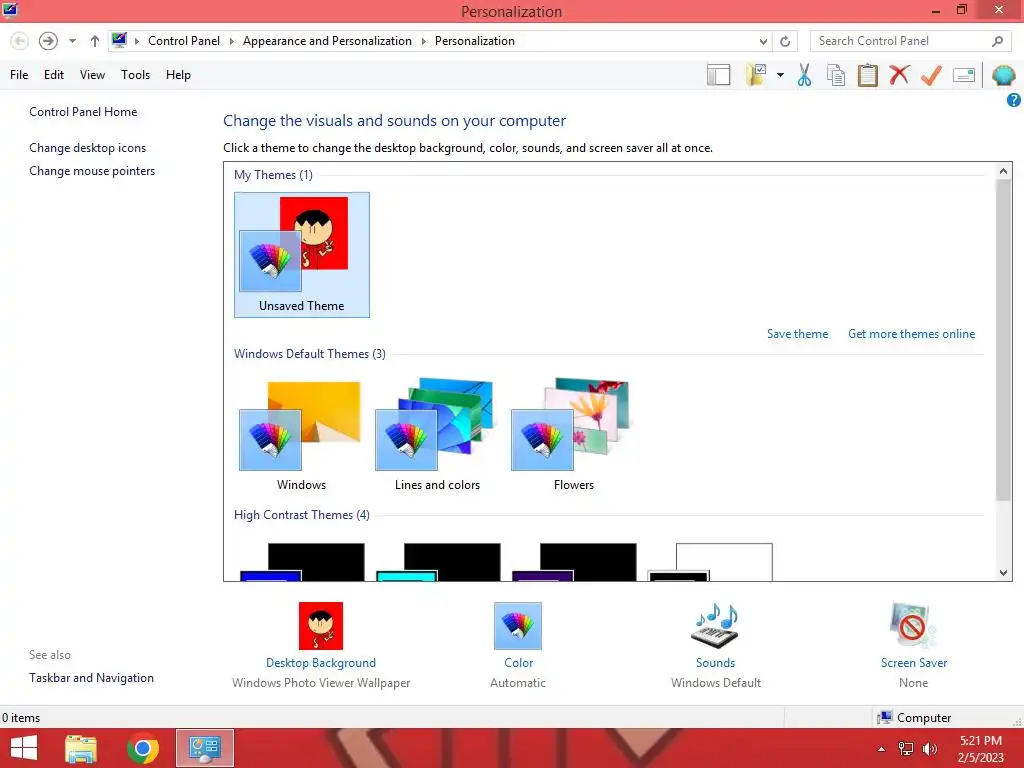The height and width of the screenshot is (768, 1024).
Task: Open Google Chrome from the taskbar
Action: pos(143,748)
